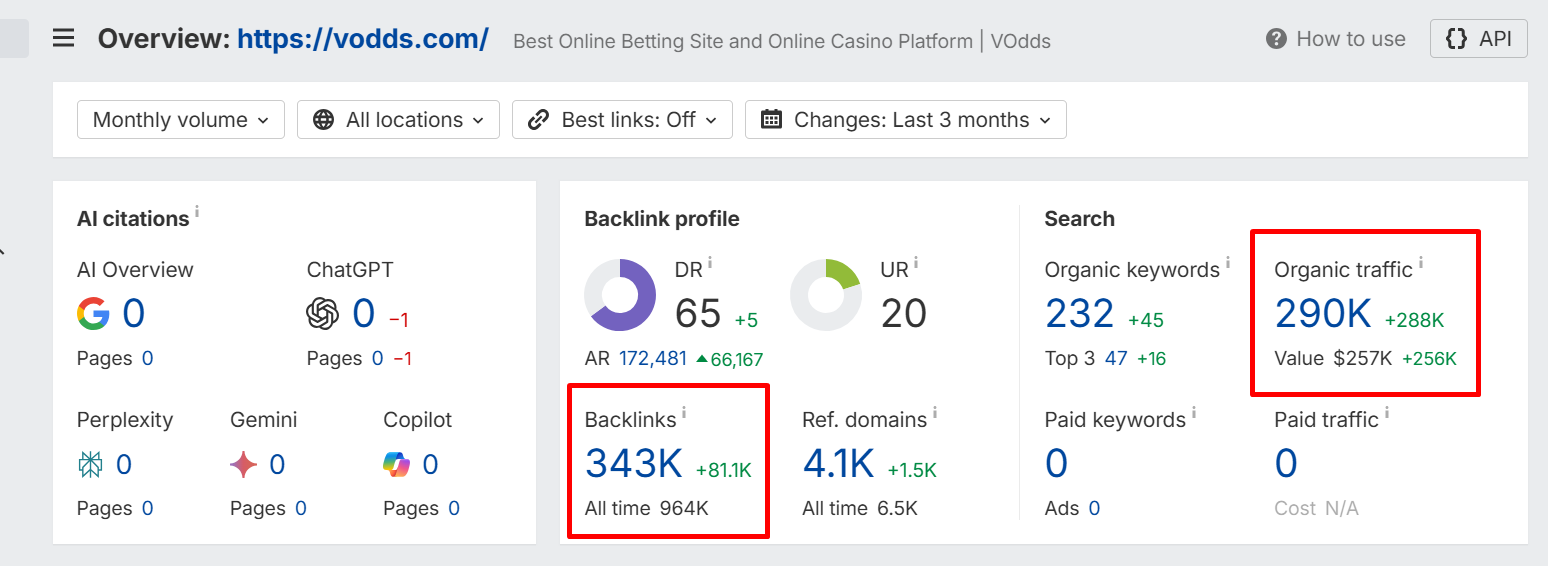Open the vodds.com URL link
The image size is (1548, 566).
pos(363,39)
